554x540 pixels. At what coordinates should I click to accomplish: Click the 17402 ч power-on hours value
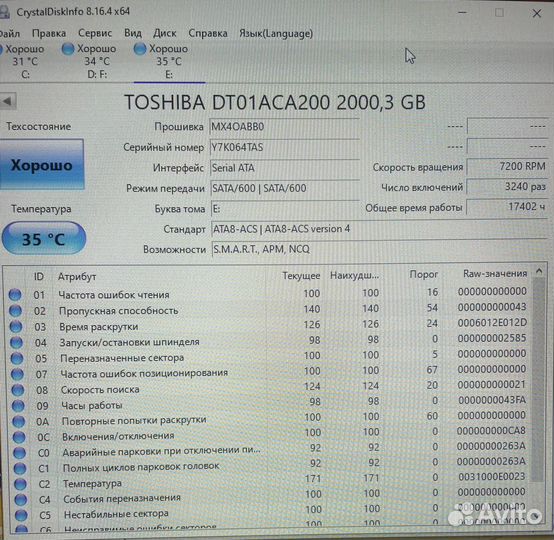coord(507,206)
